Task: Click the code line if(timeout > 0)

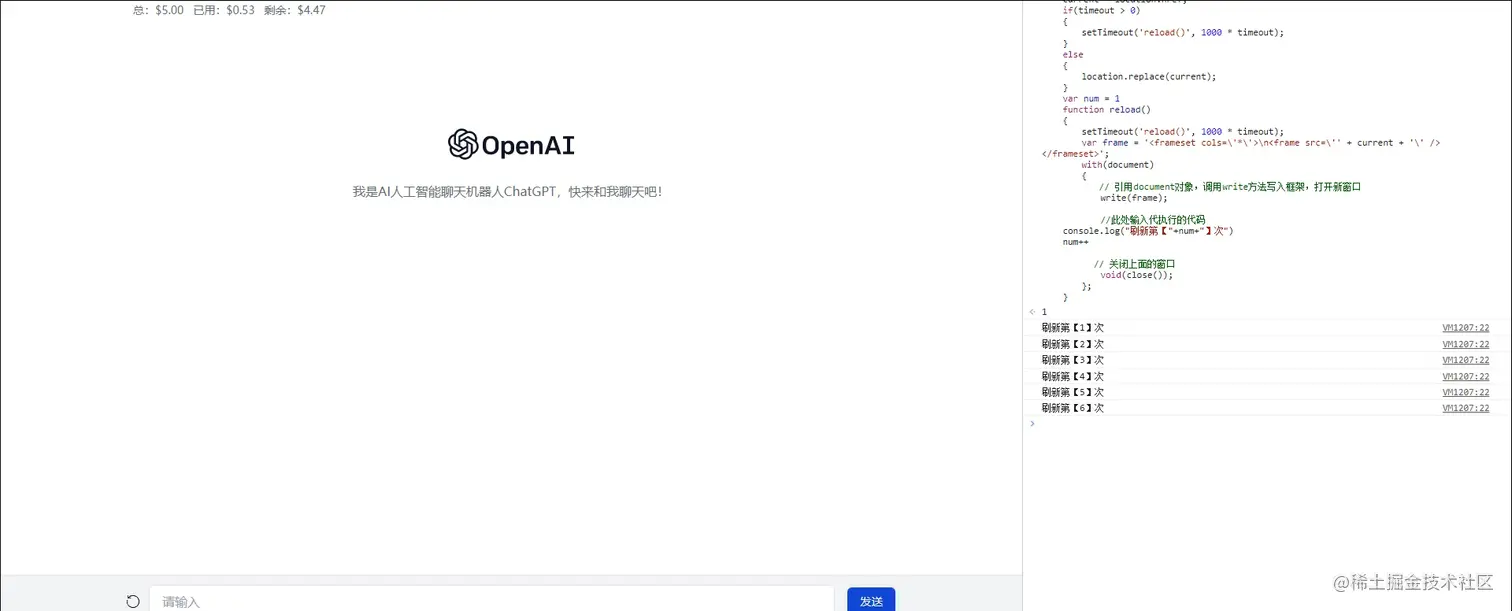Action: pos(1101,11)
